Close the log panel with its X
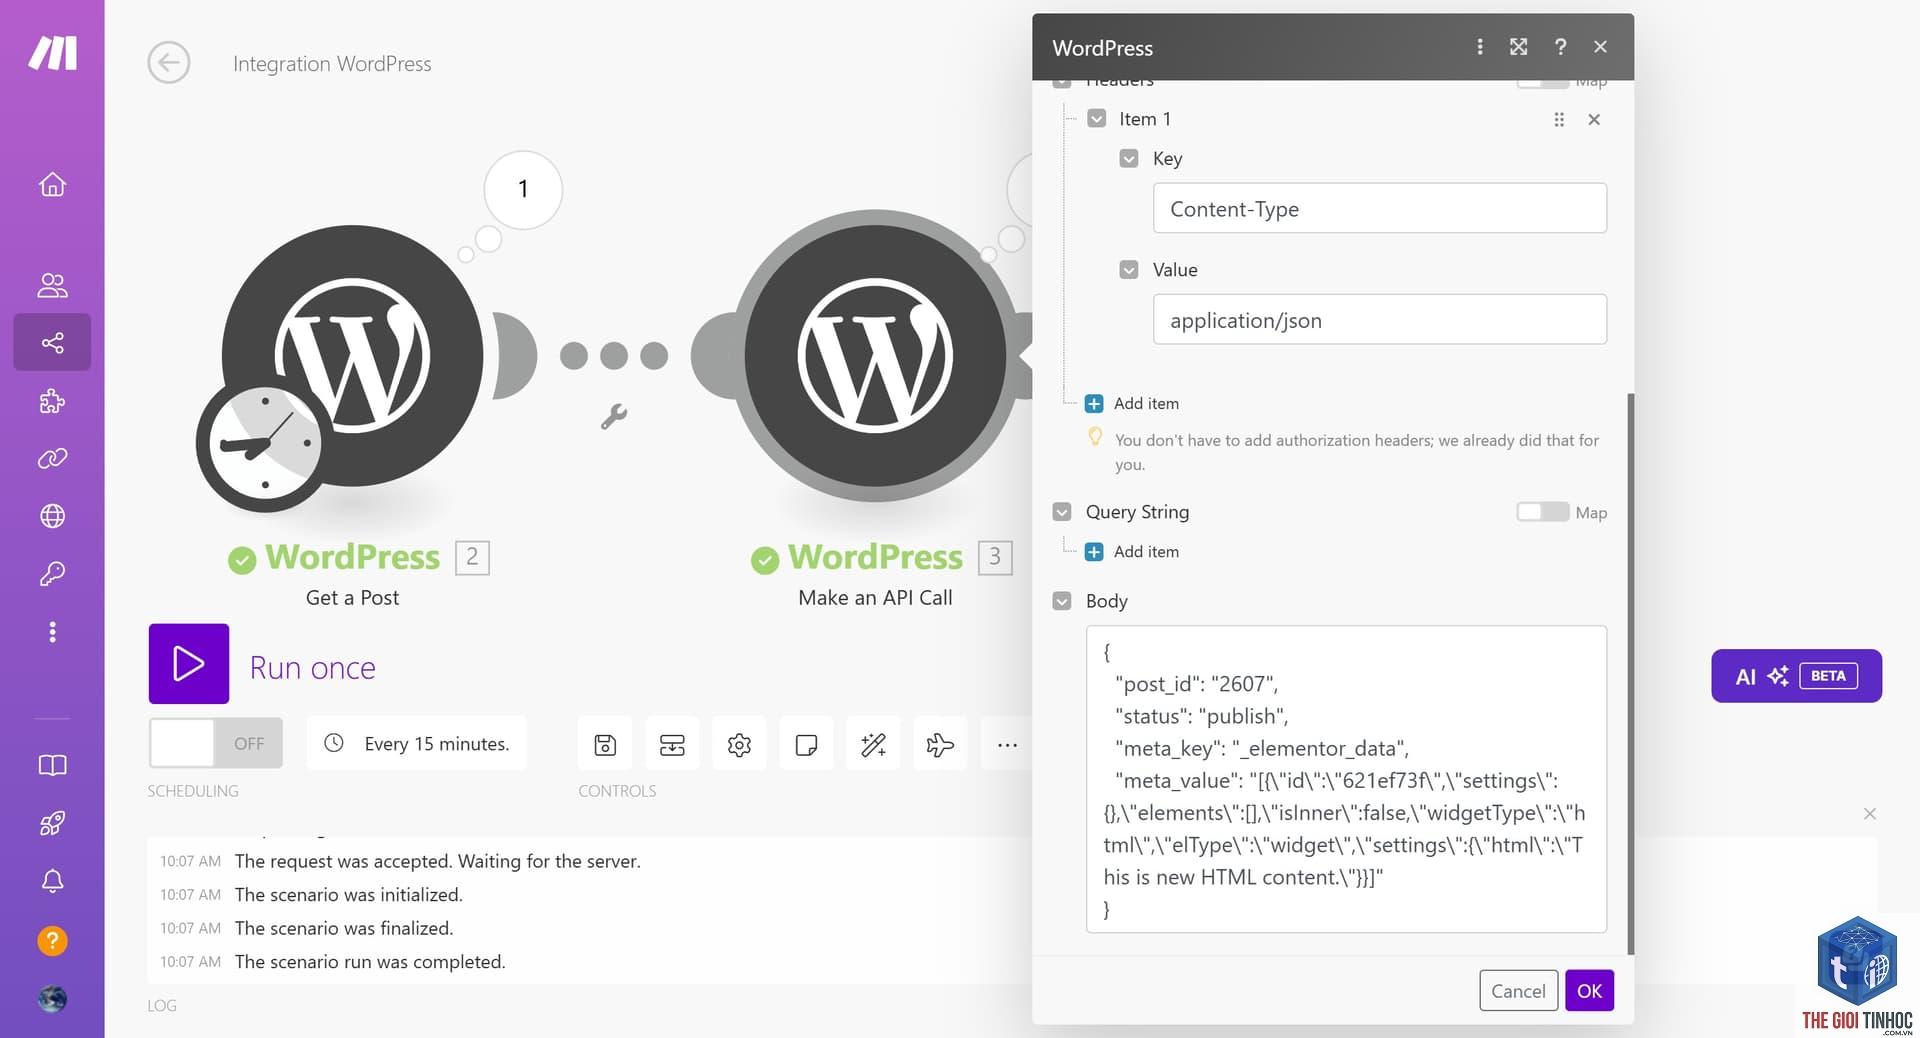 click(1869, 814)
